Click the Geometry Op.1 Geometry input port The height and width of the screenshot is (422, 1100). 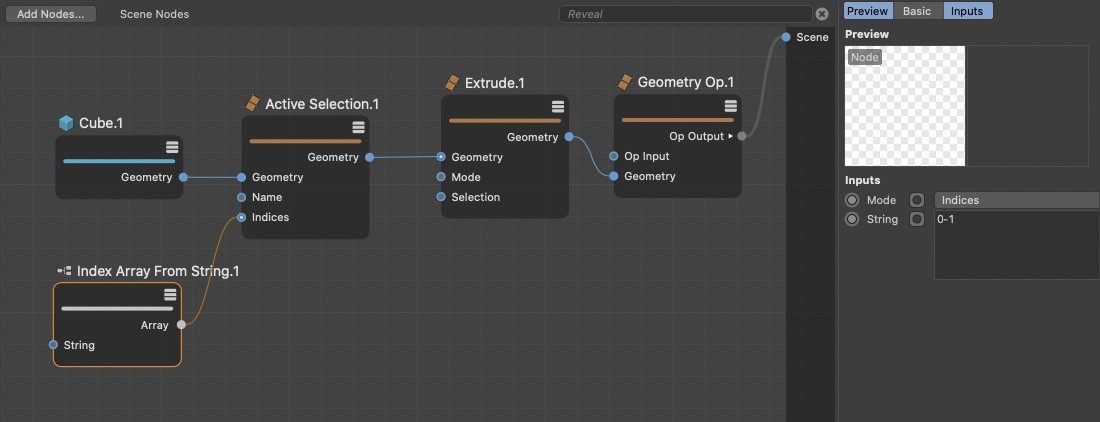(x=614, y=176)
